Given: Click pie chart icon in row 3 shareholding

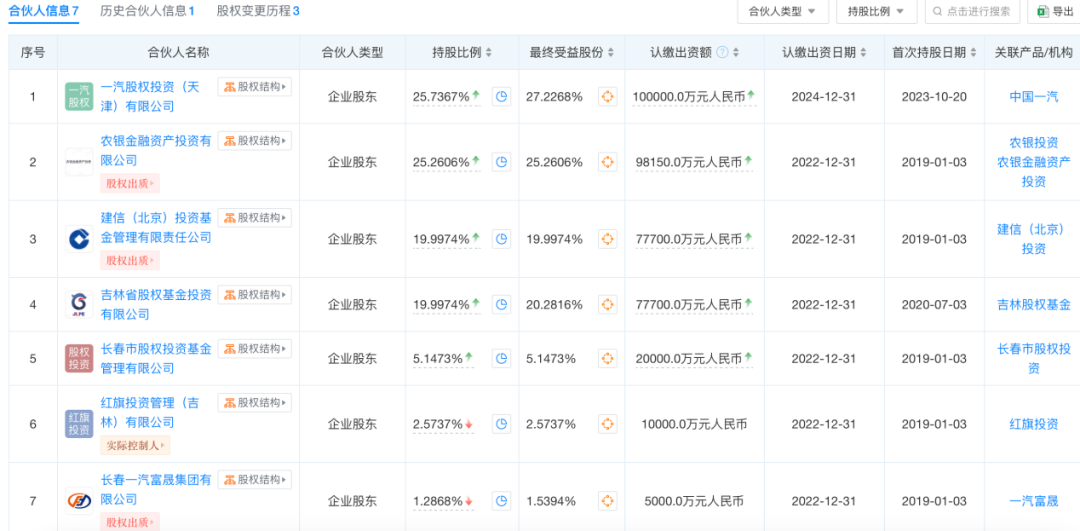Looking at the screenshot, I should [x=502, y=239].
